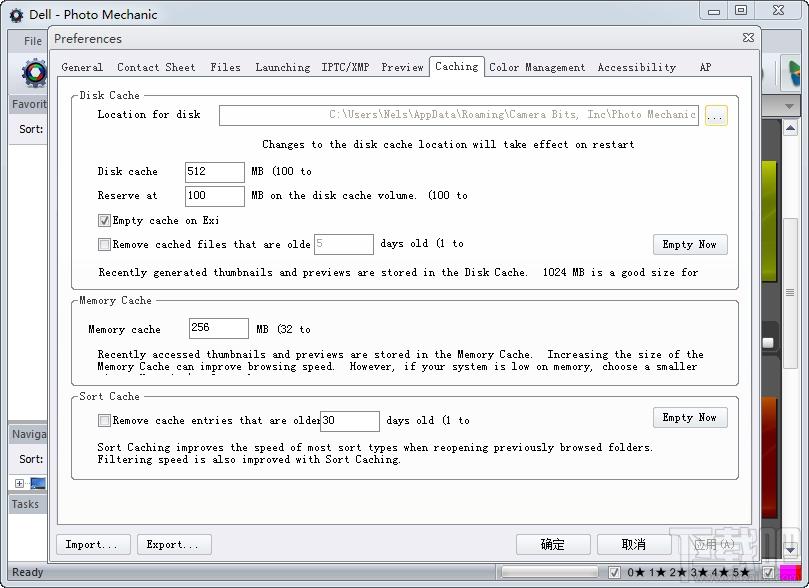Screen dimensions: 809x588
Task: Click the browse '...' button for disk cache location
Action: 716,116
